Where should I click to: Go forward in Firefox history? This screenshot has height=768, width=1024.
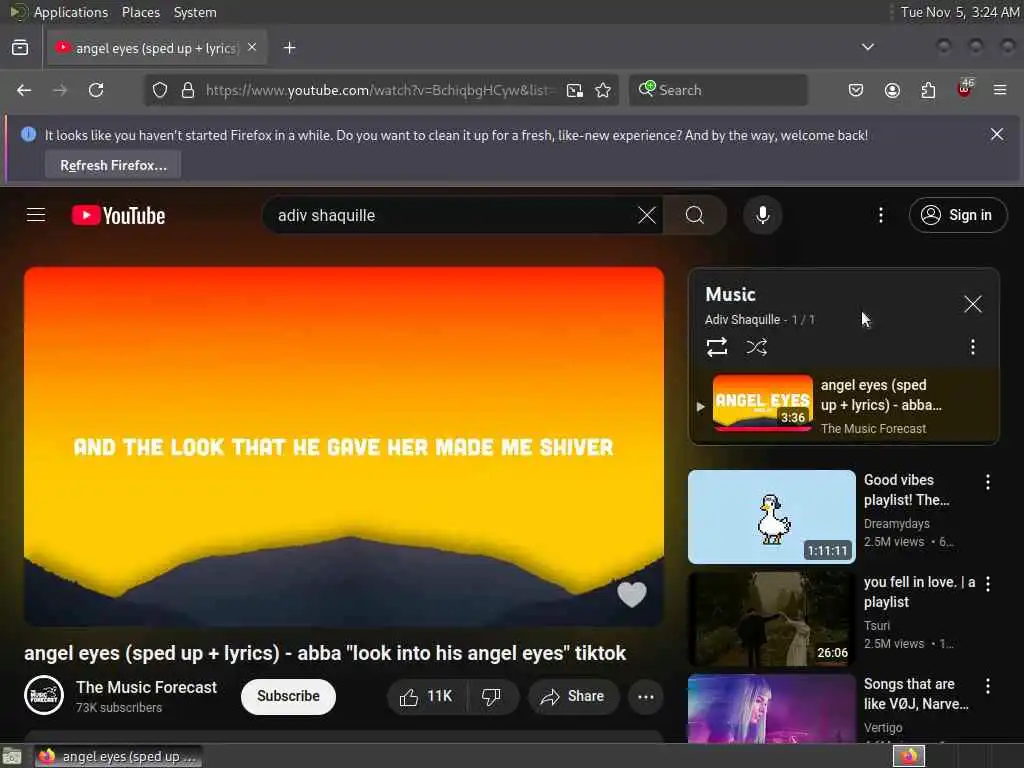click(60, 90)
